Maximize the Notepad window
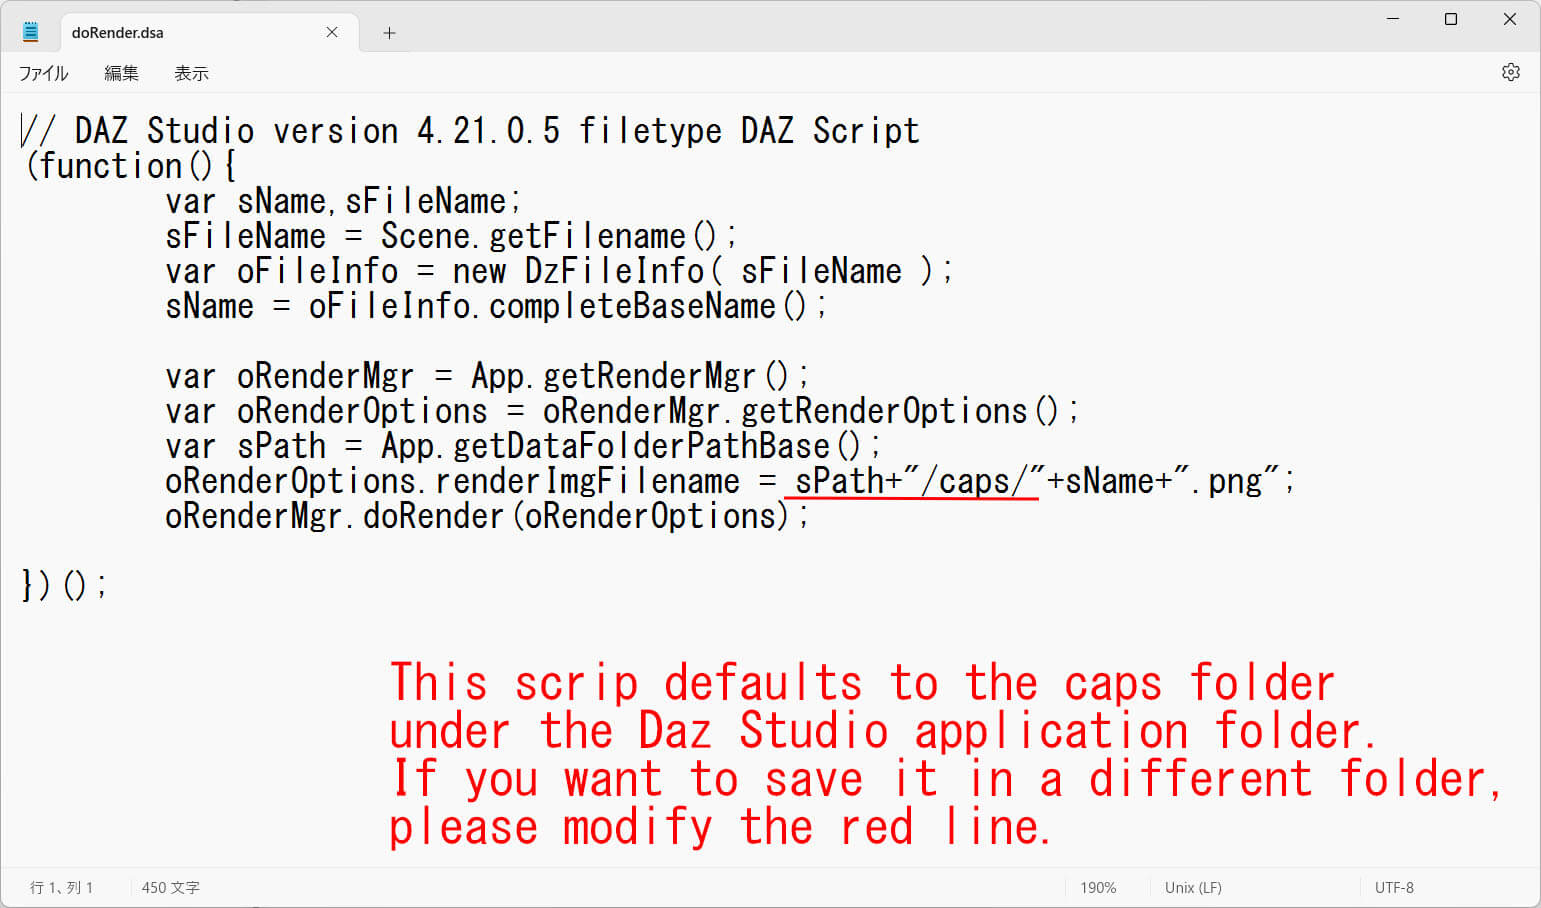The height and width of the screenshot is (908, 1541). [x=1451, y=19]
